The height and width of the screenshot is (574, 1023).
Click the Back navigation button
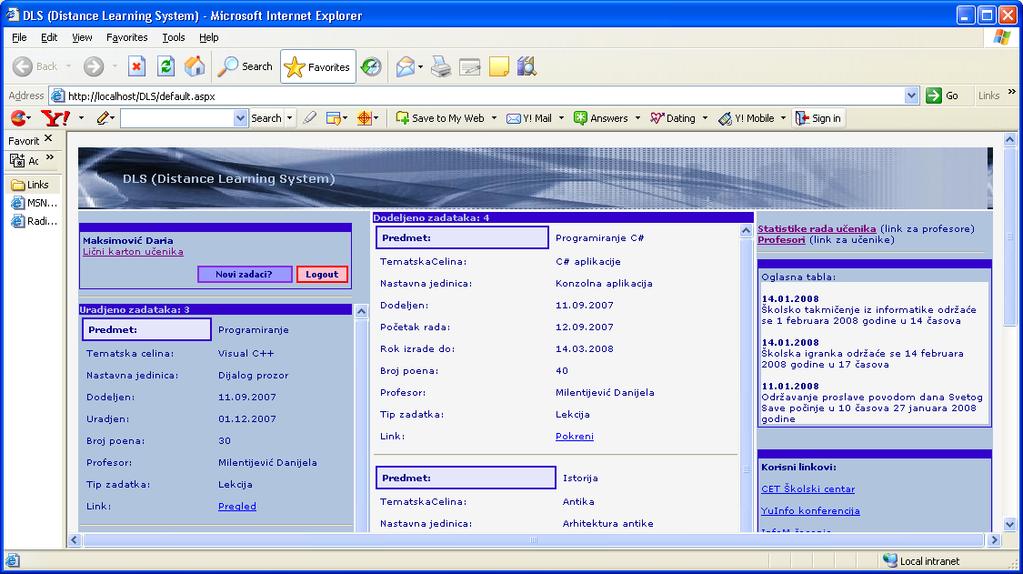click(x=35, y=67)
